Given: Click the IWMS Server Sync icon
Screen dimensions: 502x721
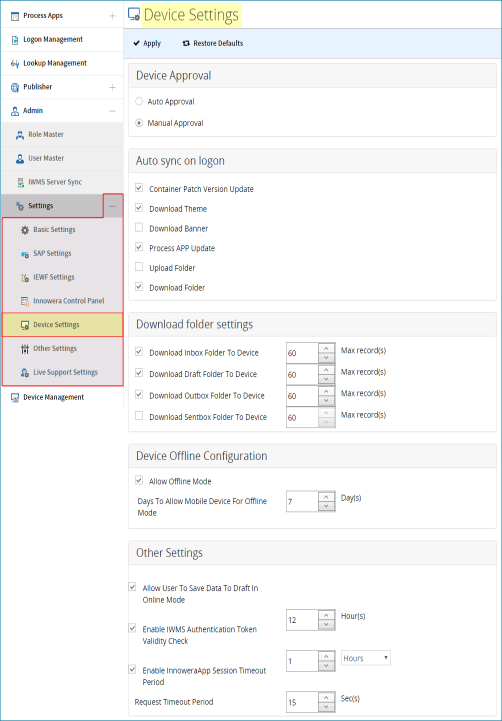Looking at the screenshot, I should point(20,183).
